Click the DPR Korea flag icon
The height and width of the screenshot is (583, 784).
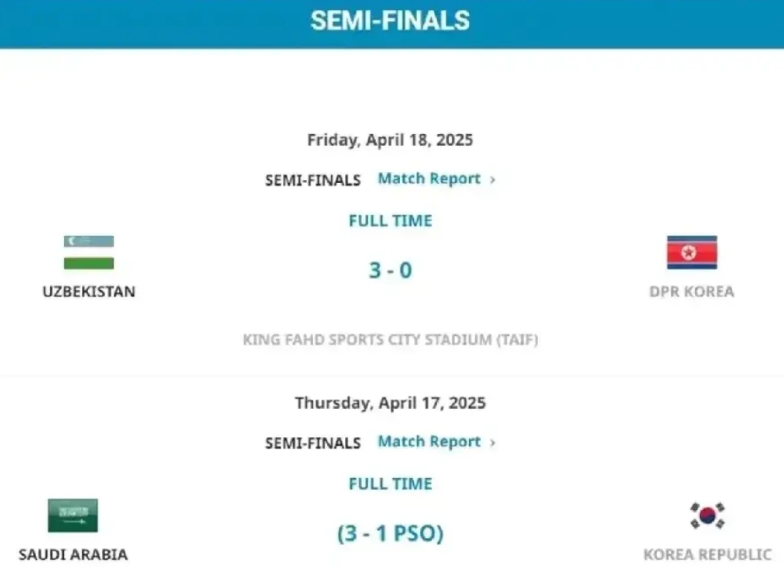point(692,252)
